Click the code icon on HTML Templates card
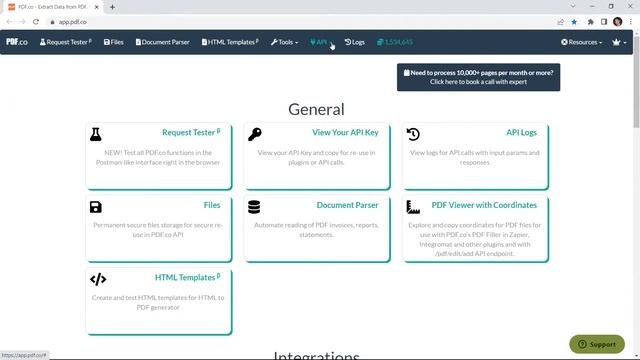The width and height of the screenshot is (640, 360). tap(98, 279)
